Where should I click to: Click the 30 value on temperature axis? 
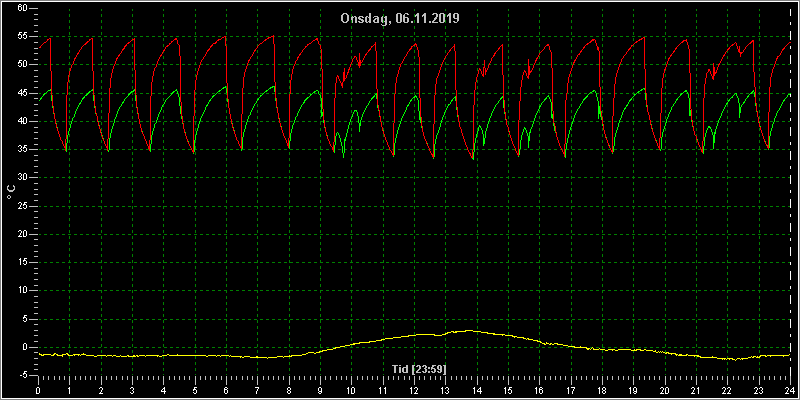(22, 178)
